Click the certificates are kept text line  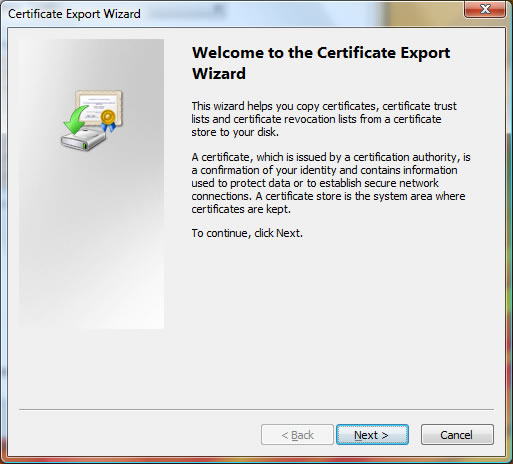pyautogui.click(x=241, y=209)
